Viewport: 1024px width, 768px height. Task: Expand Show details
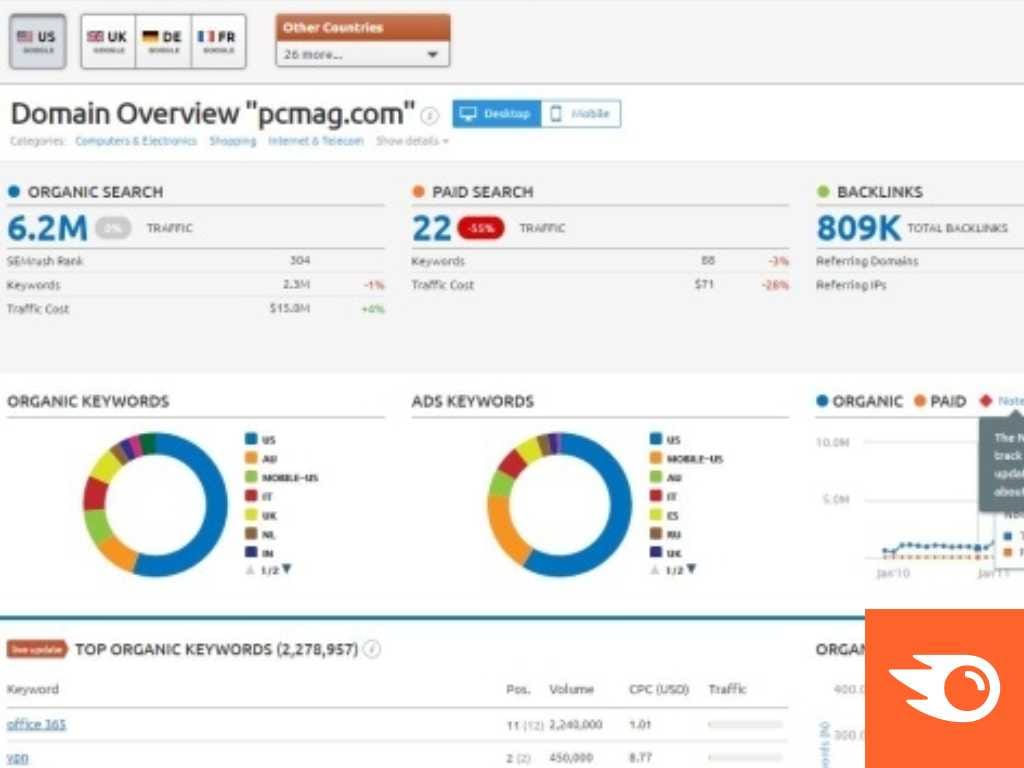(x=412, y=141)
